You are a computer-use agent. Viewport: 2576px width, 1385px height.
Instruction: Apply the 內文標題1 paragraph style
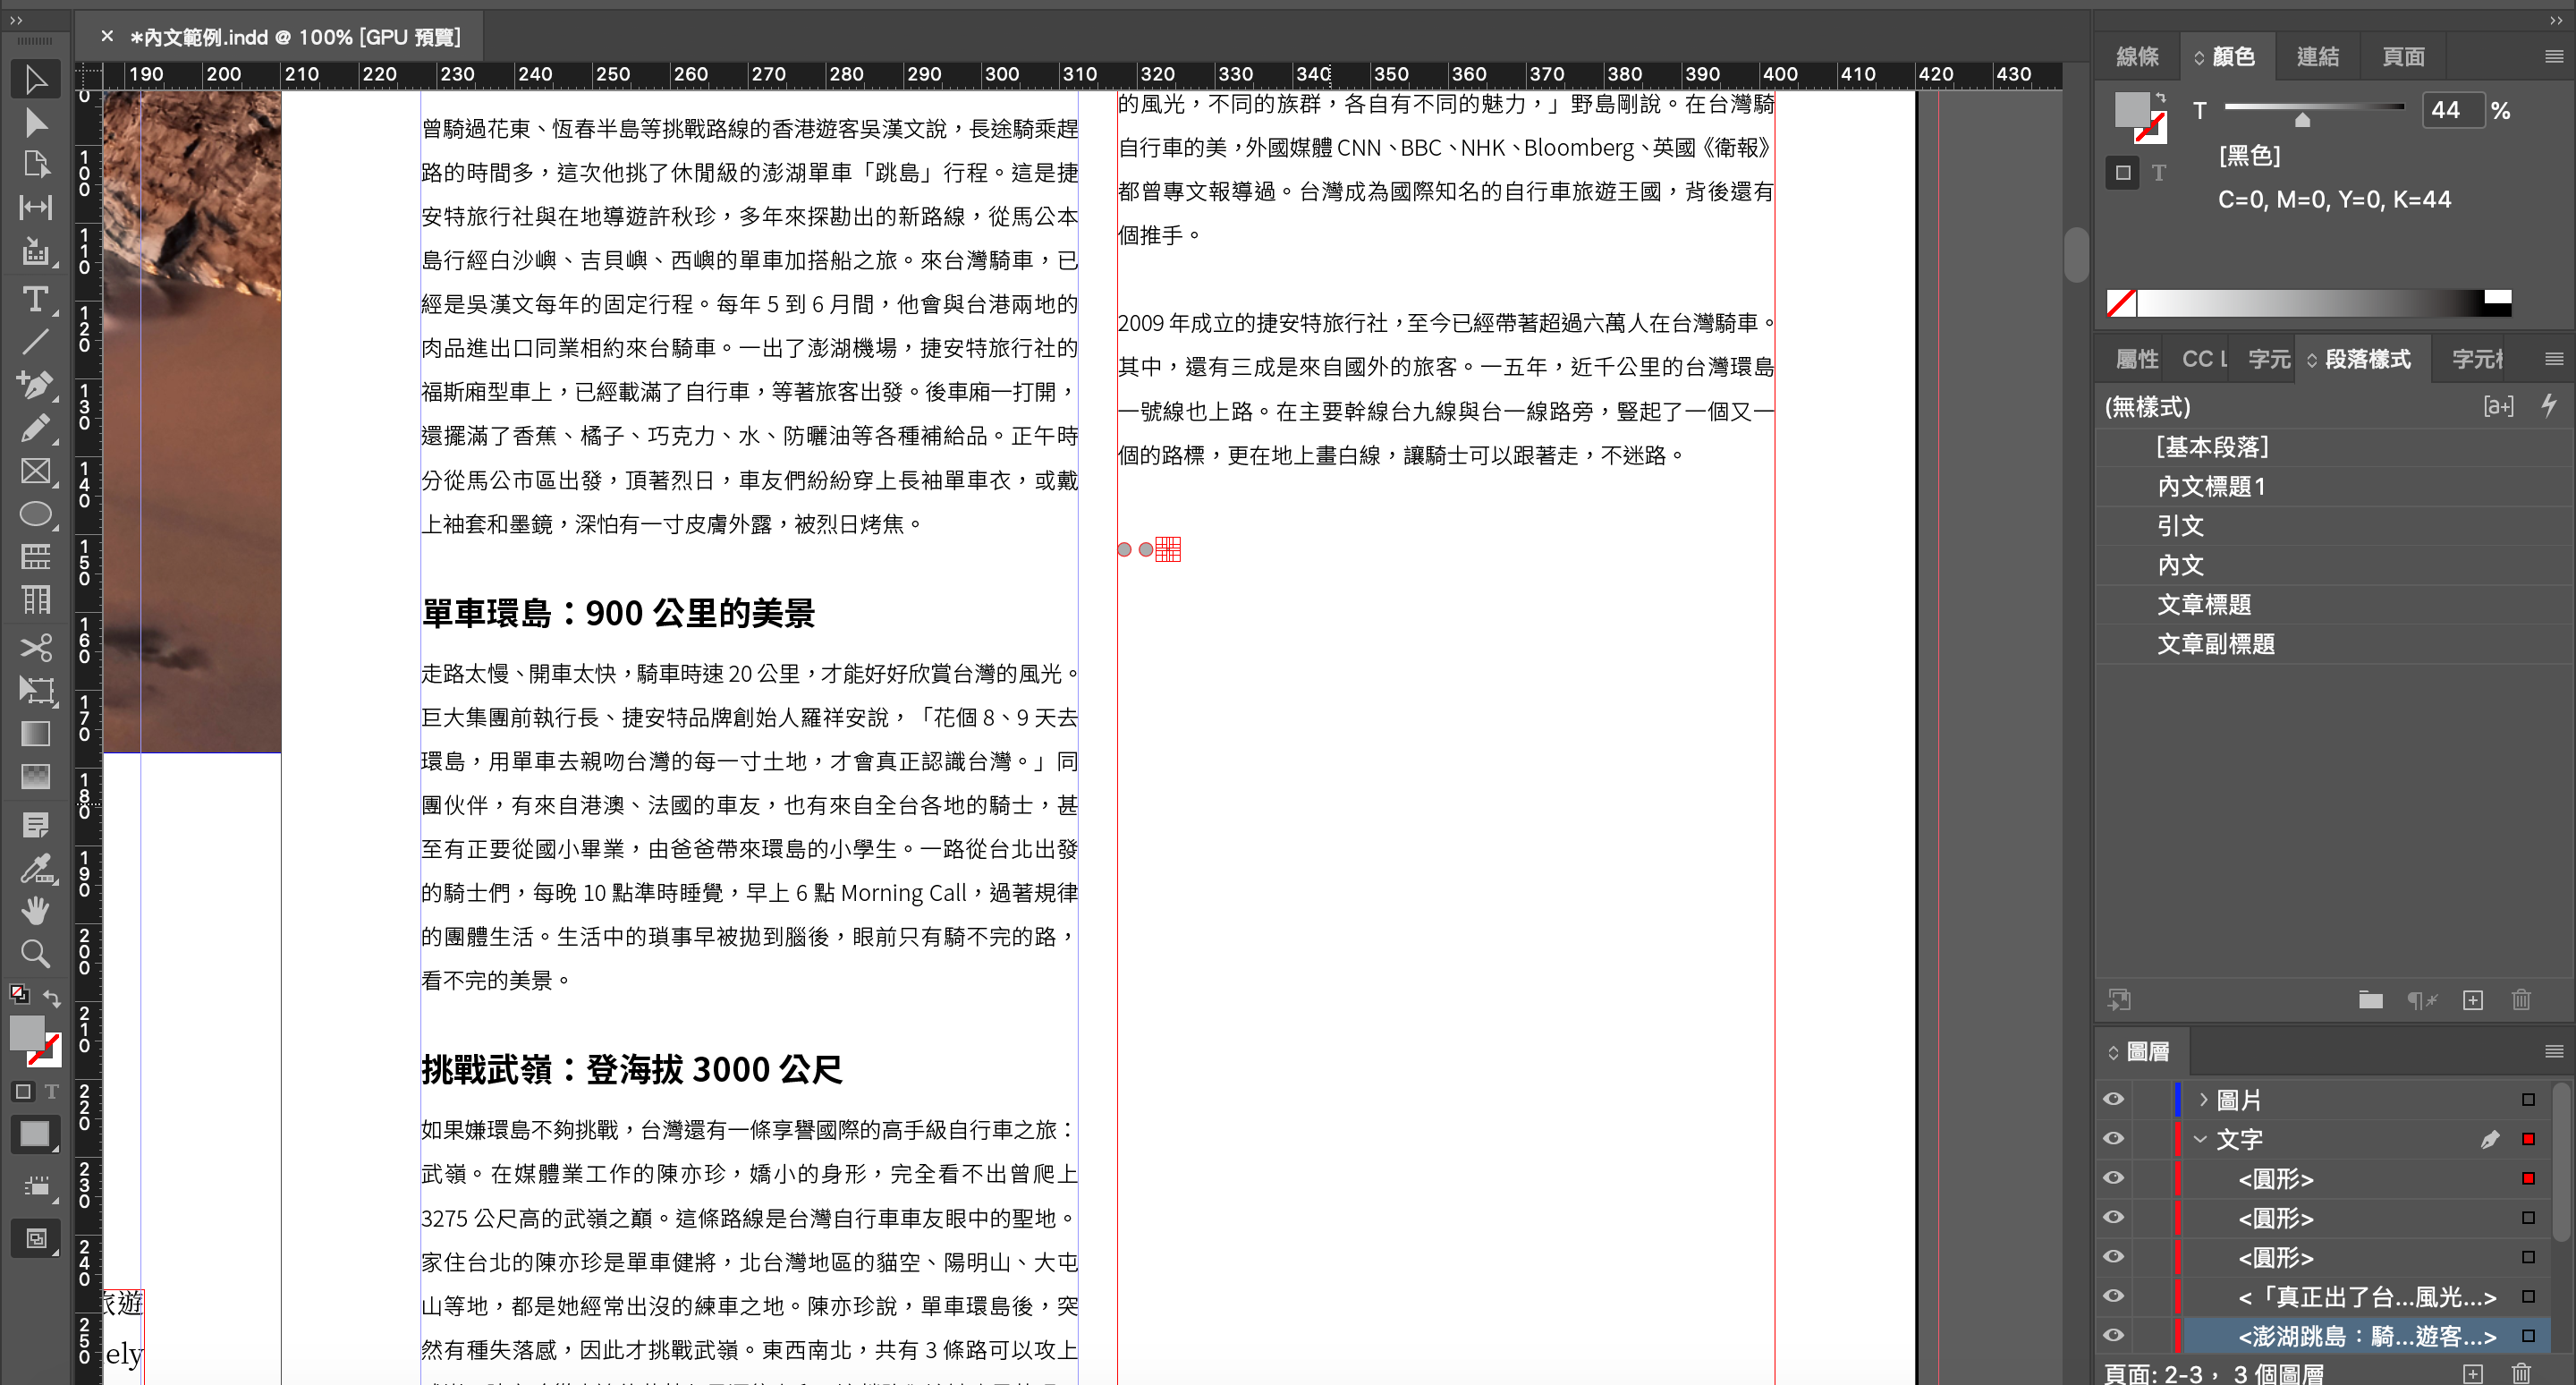coord(2211,486)
